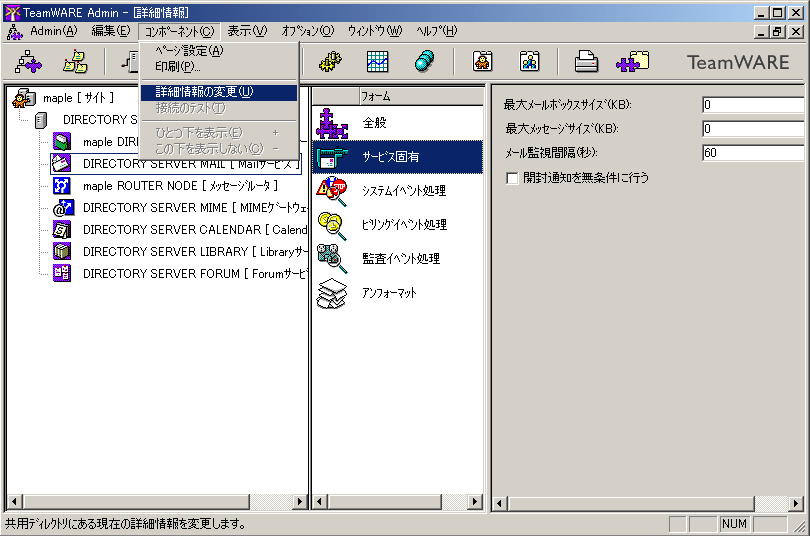Select the 全般 form icon
810x536 pixels.
pos(332,123)
